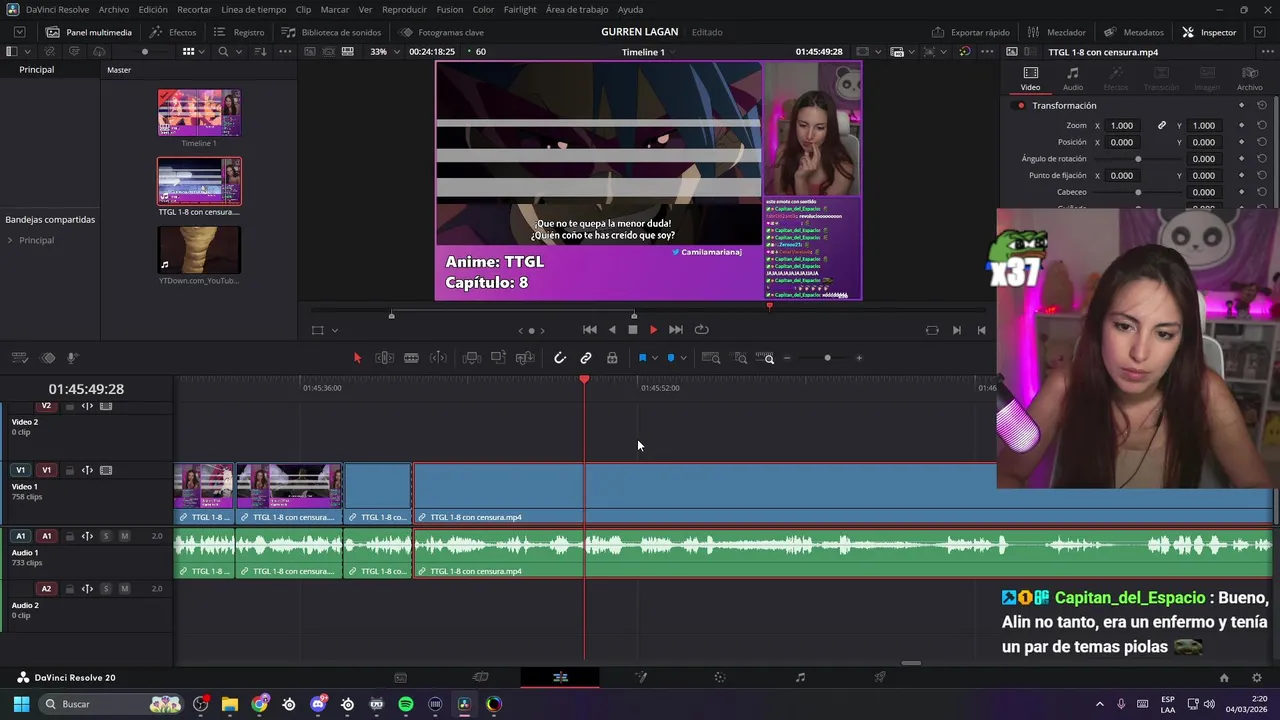Click the voiceover microphone icon above timeline
Image resolution: width=1280 pixels, height=720 pixels.
pyautogui.click(x=72, y=358)
